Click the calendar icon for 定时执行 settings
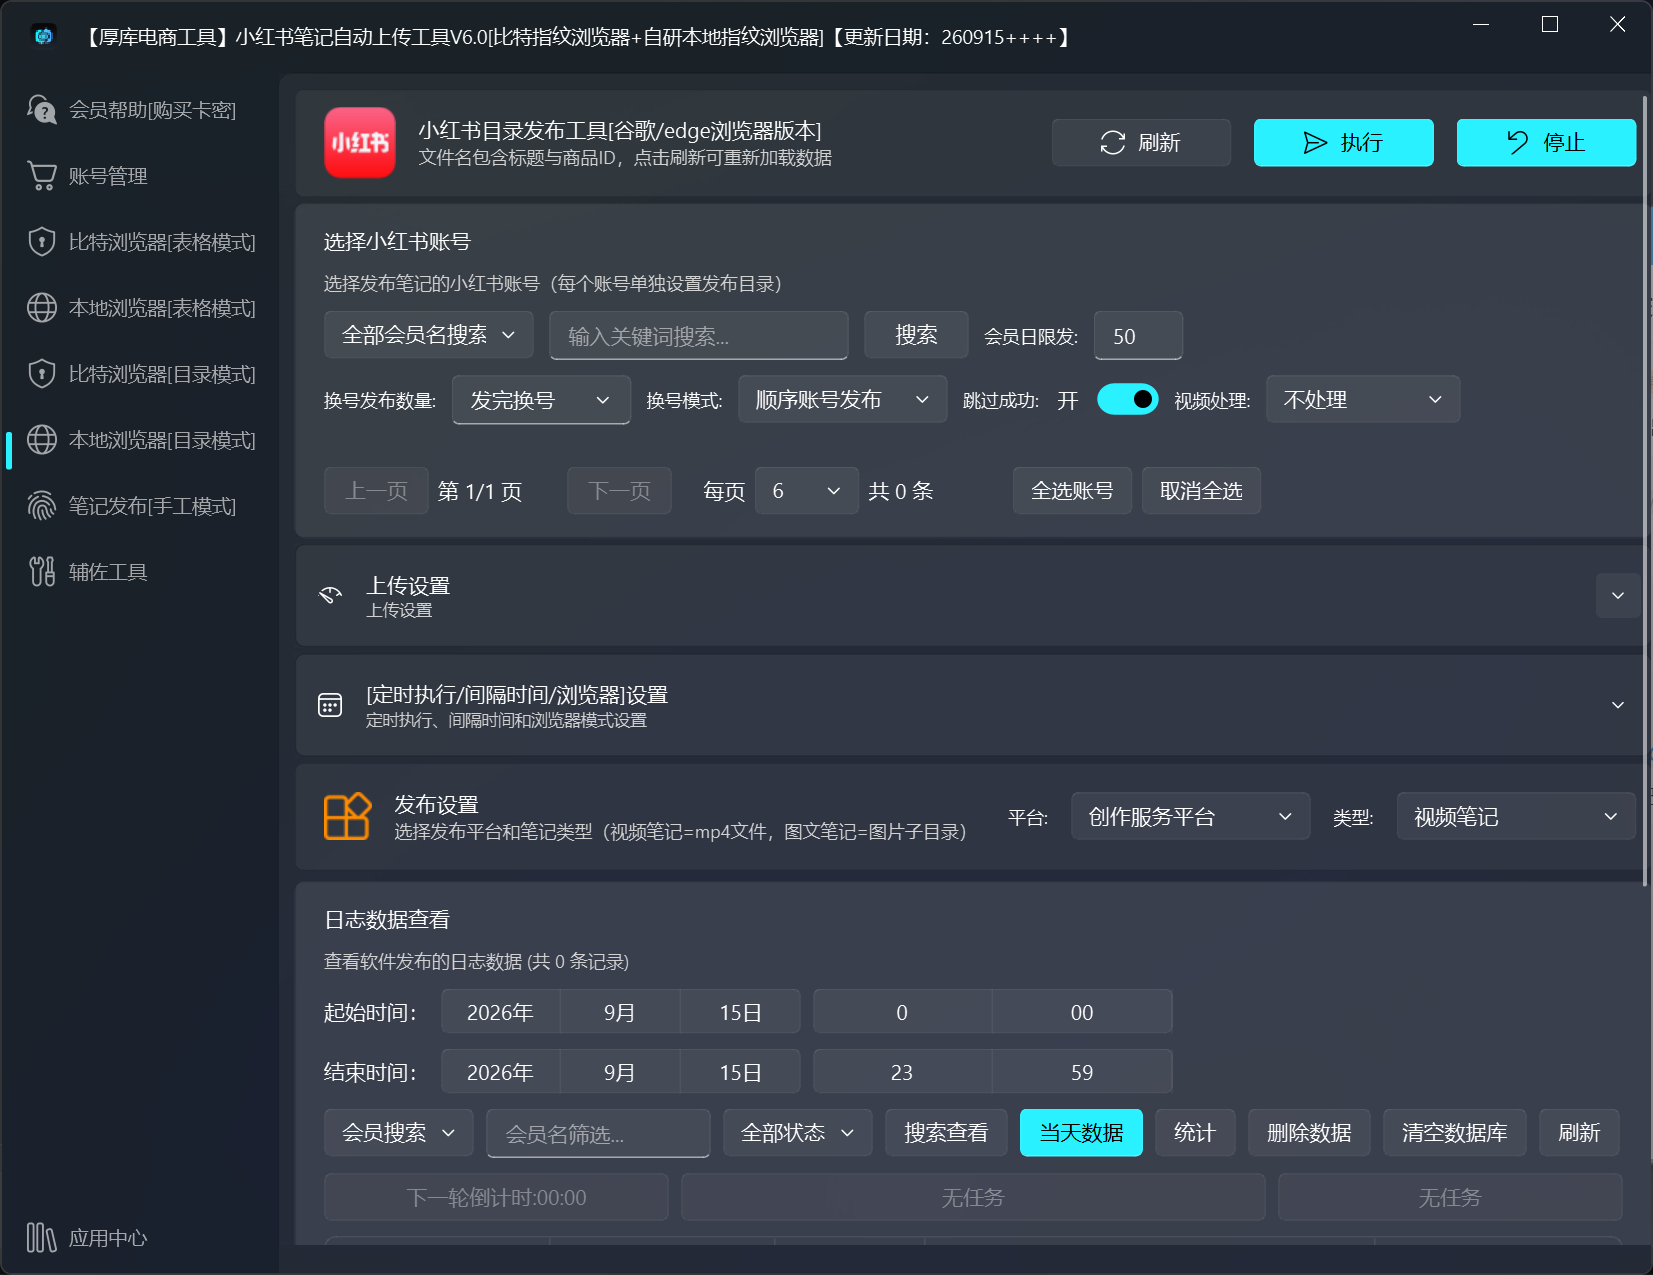Image resolution: width=1653 pixels, height=1275 pixels. (330, 705)
